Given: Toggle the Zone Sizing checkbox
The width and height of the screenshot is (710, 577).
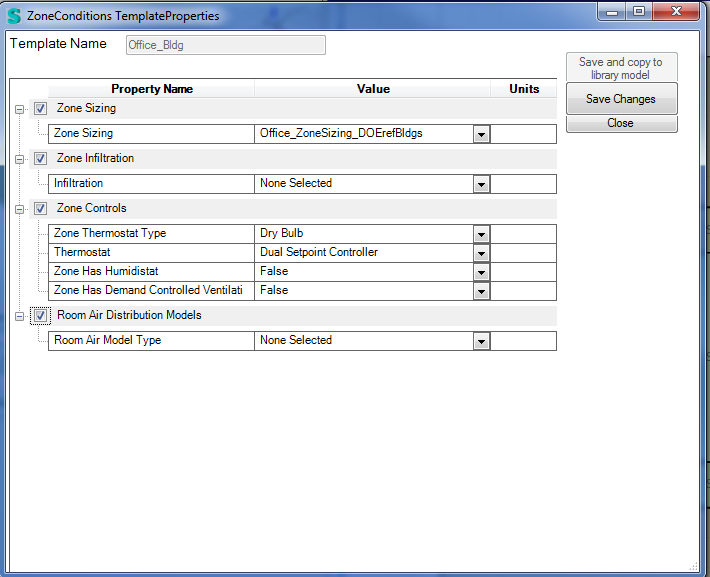Looking at the screenshot, I should click(x=40, y=108).
